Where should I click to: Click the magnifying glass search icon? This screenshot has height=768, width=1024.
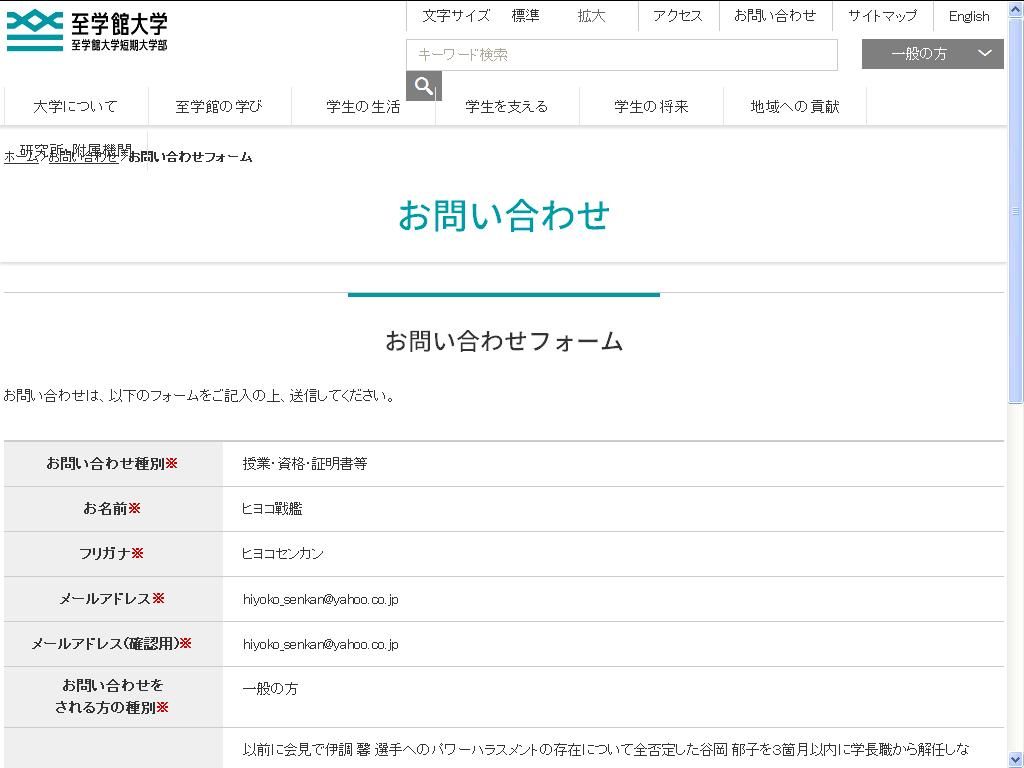click(423, 86)
